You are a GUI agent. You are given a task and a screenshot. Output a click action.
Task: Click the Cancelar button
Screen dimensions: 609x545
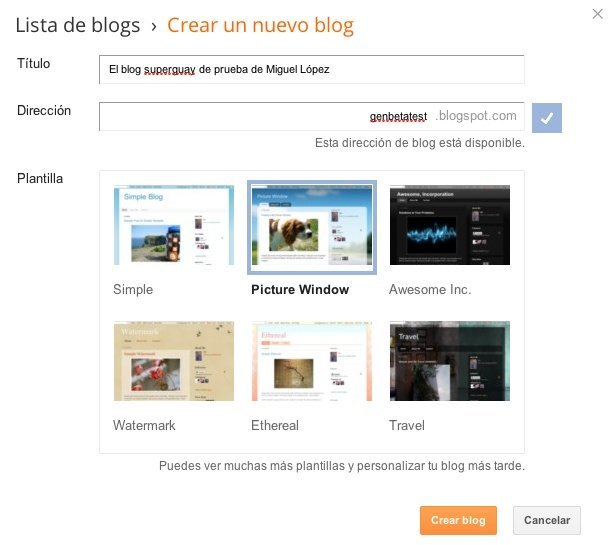point(547,520)
